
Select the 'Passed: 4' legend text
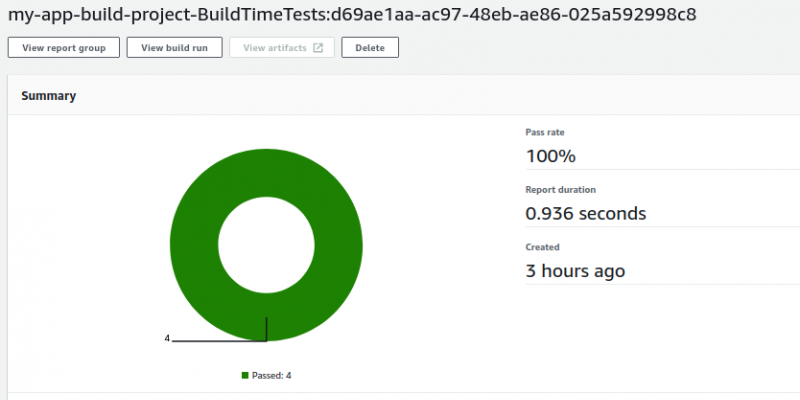tap(271, 376)
